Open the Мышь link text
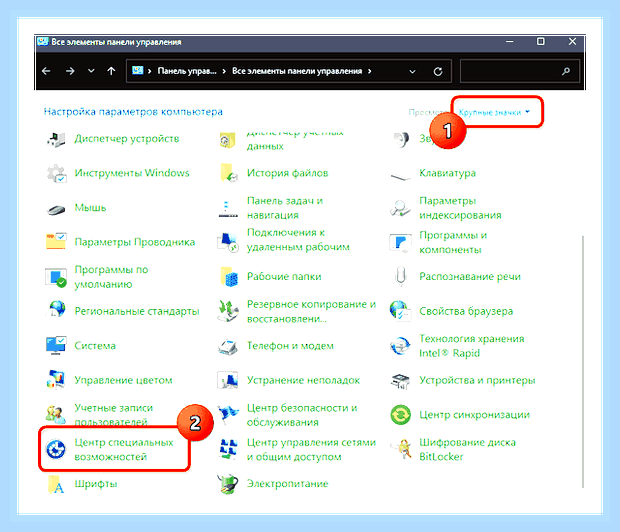Image resolution: width=620 pixels, height=532 pixels. point(91,208)
